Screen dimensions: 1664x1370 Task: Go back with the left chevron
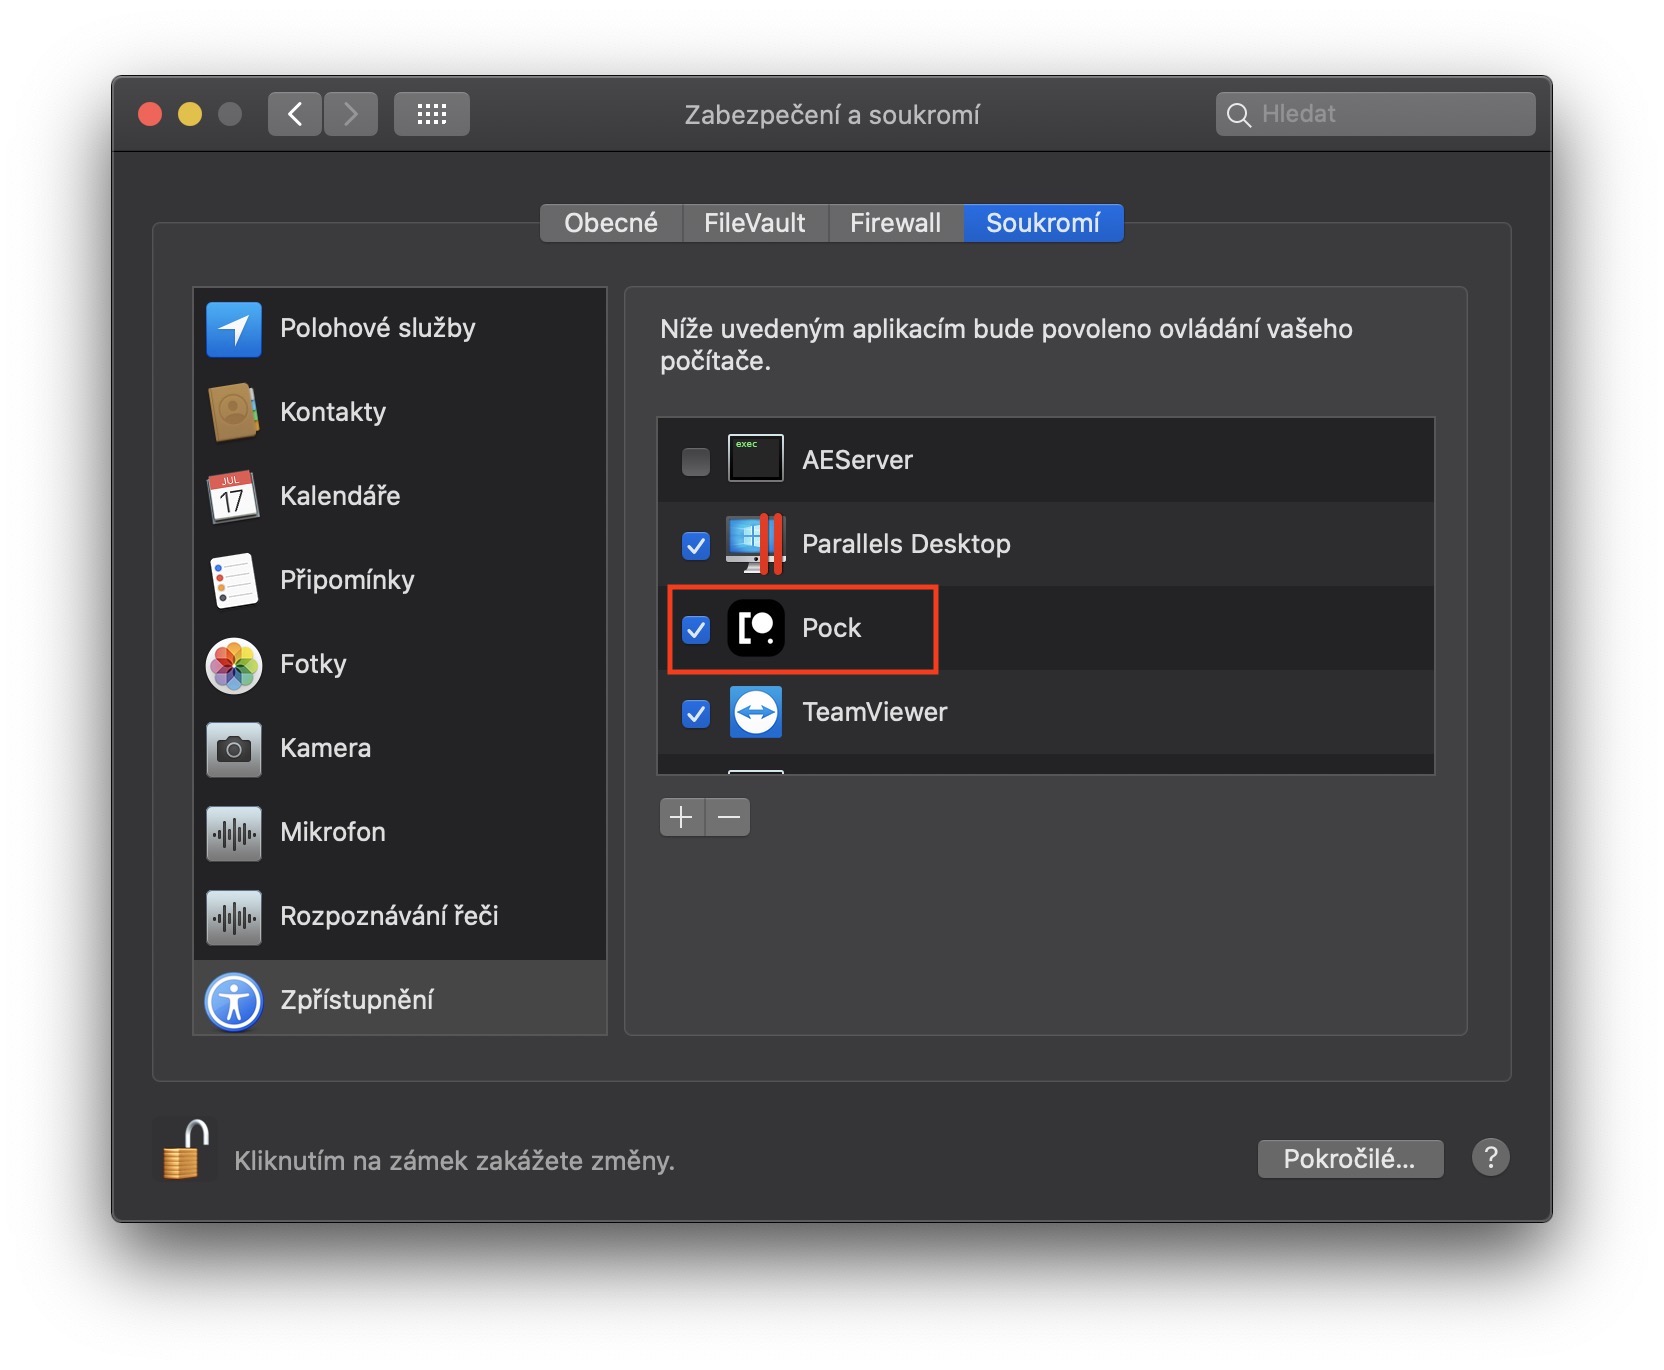(295, 114)
